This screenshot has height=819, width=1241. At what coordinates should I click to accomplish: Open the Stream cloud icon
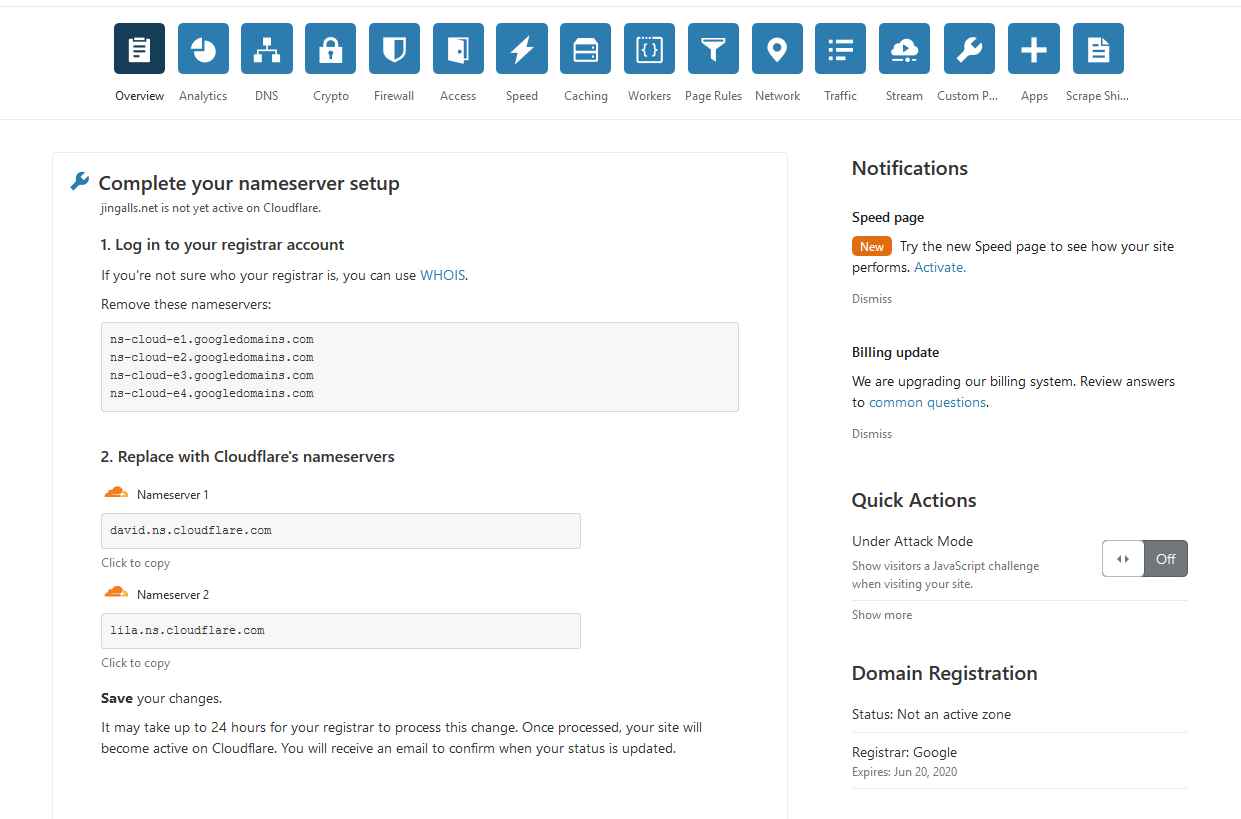click(904, 49)
